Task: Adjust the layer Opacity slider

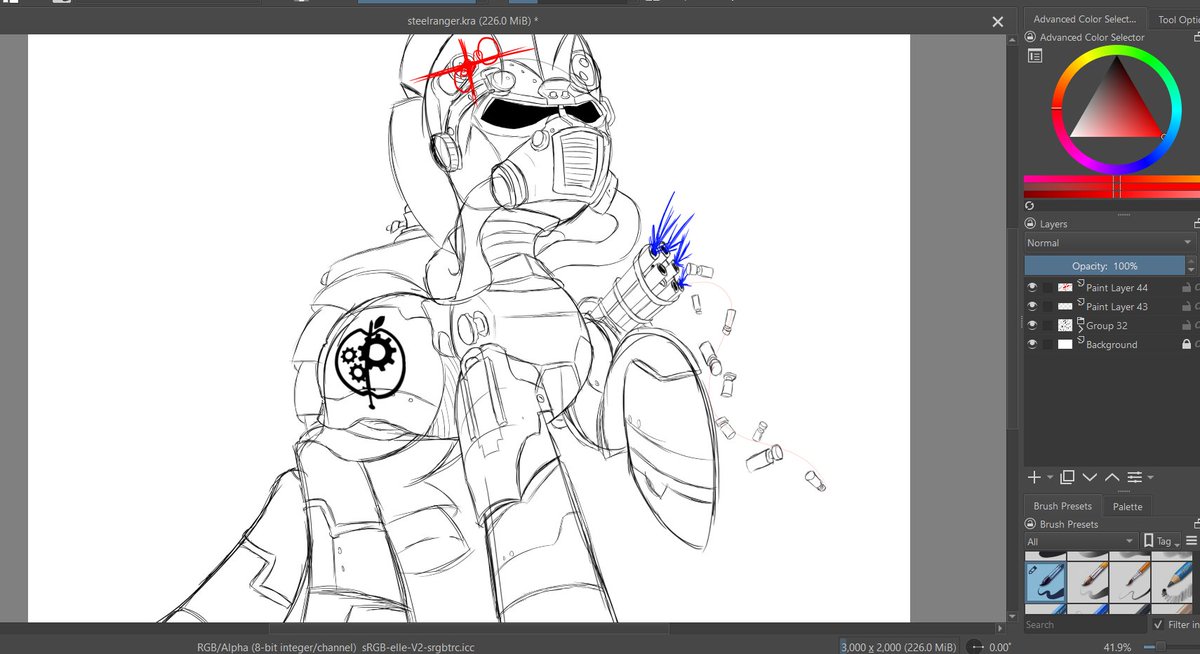Action: [x=1104, y=266]
